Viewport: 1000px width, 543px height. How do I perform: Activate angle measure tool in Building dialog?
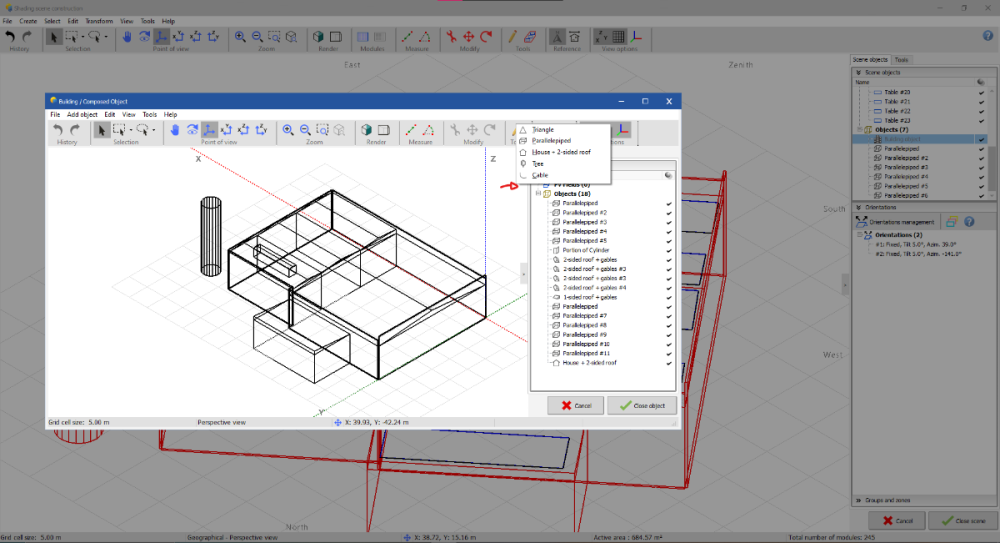(428, 130)
